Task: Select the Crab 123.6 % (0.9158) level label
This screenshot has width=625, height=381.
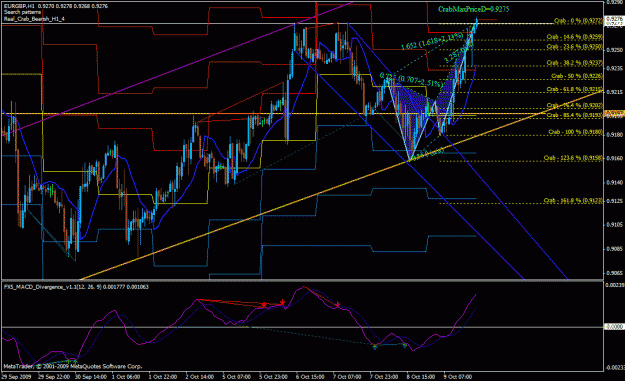Action: coord(573,158)
